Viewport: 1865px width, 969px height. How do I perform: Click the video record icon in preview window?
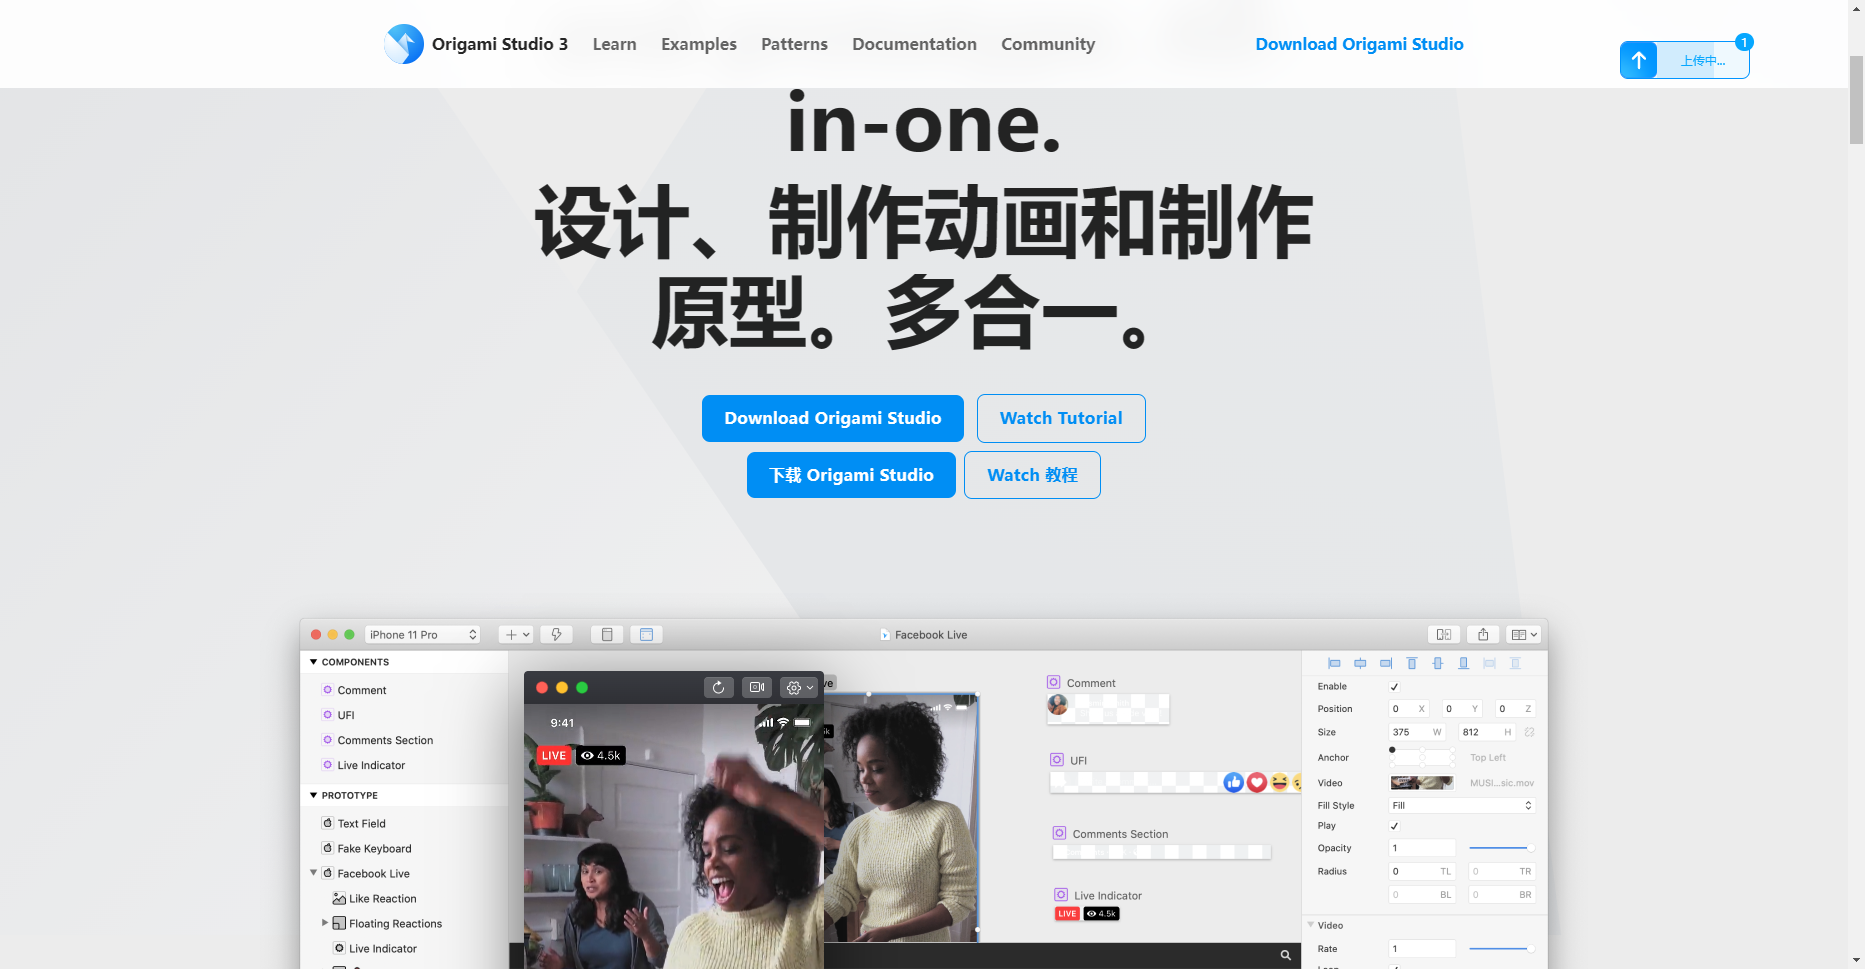757,687
